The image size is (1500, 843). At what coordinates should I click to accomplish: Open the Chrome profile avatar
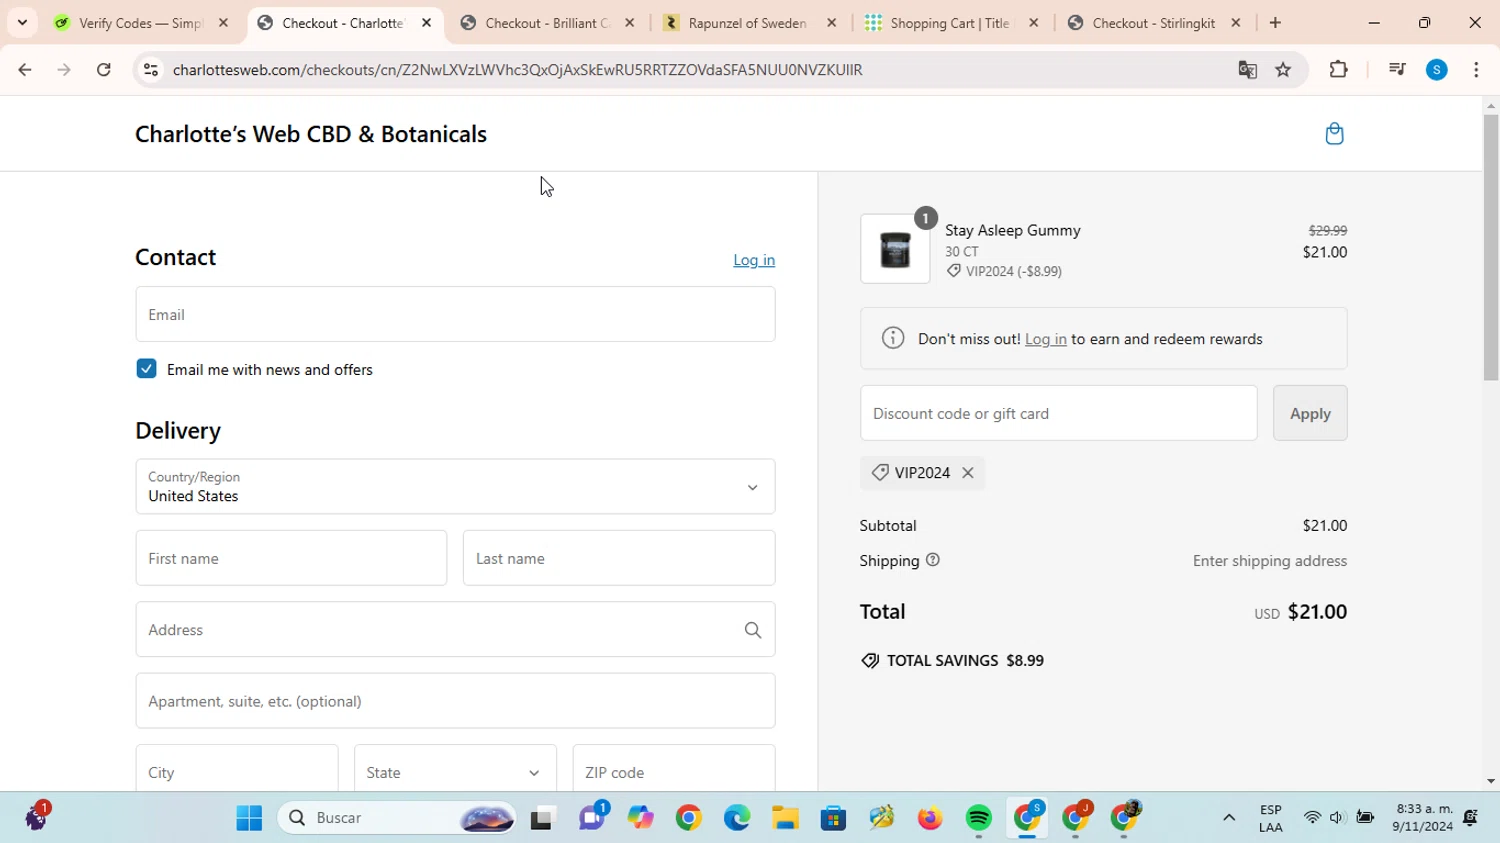[1437, 69]
